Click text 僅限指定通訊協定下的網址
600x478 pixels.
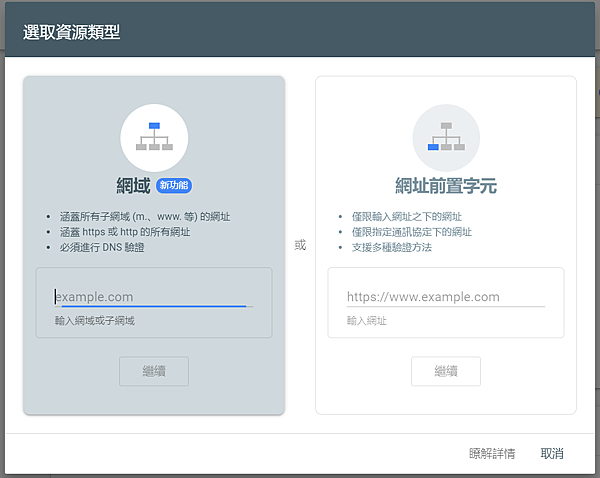click(412, 232)
